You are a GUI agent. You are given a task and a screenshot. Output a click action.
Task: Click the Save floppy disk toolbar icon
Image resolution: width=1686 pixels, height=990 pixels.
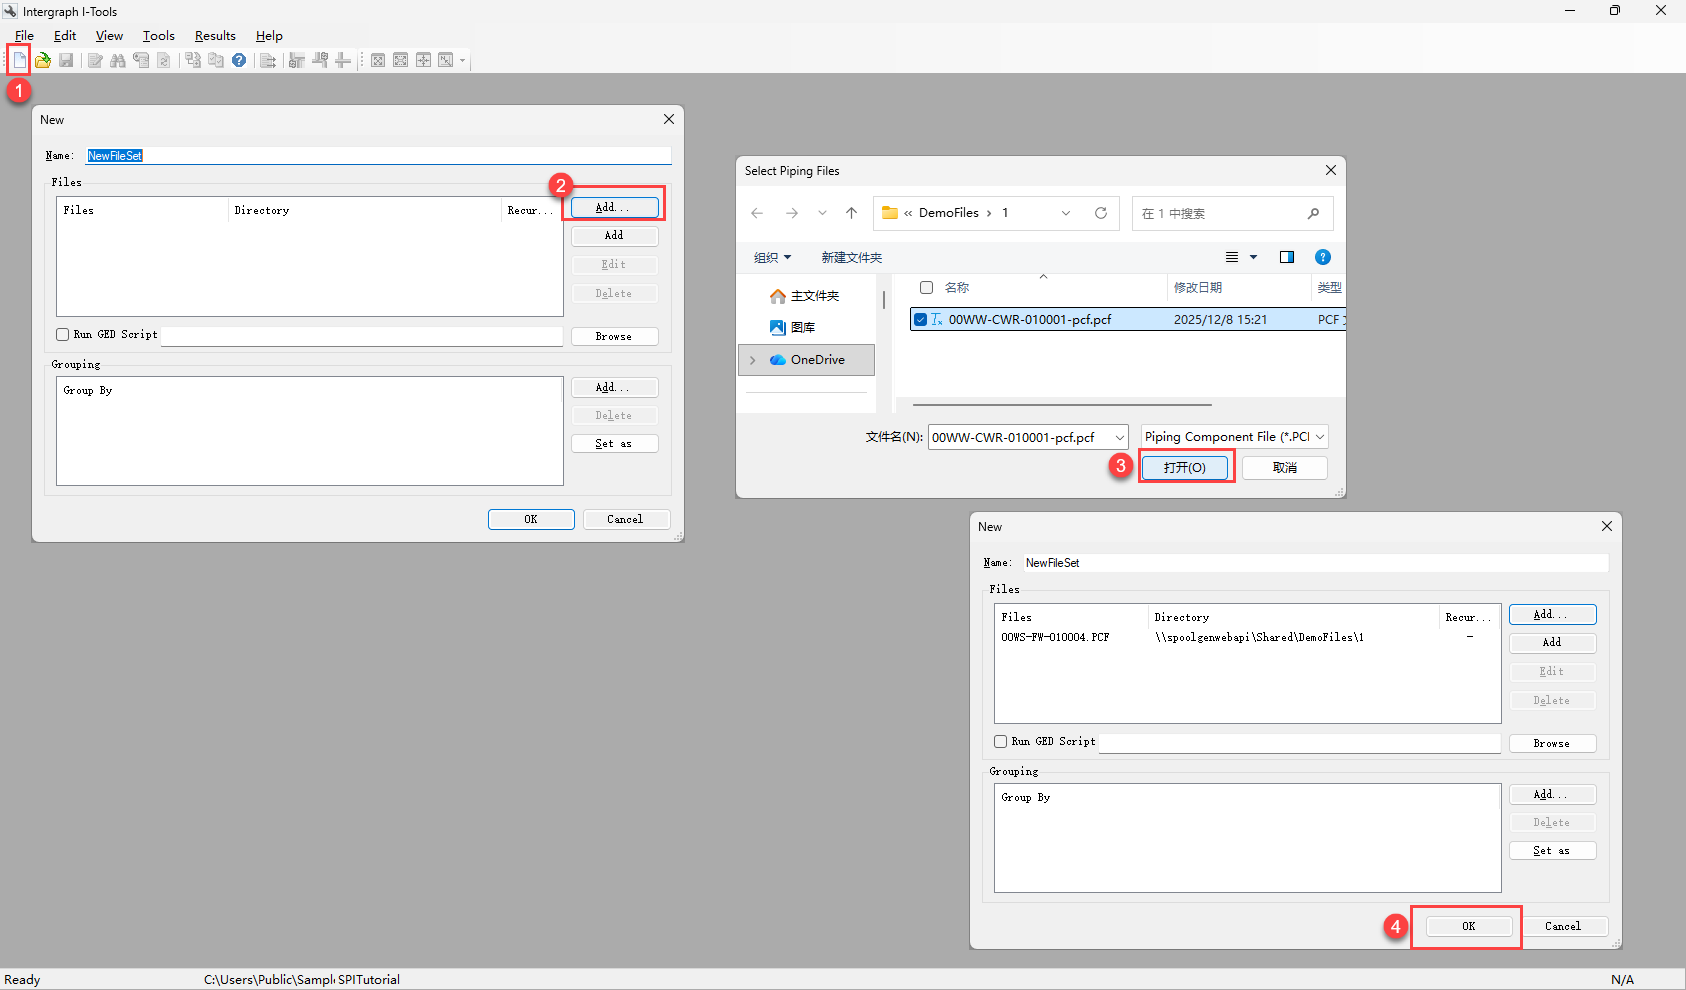pos(66,60)
